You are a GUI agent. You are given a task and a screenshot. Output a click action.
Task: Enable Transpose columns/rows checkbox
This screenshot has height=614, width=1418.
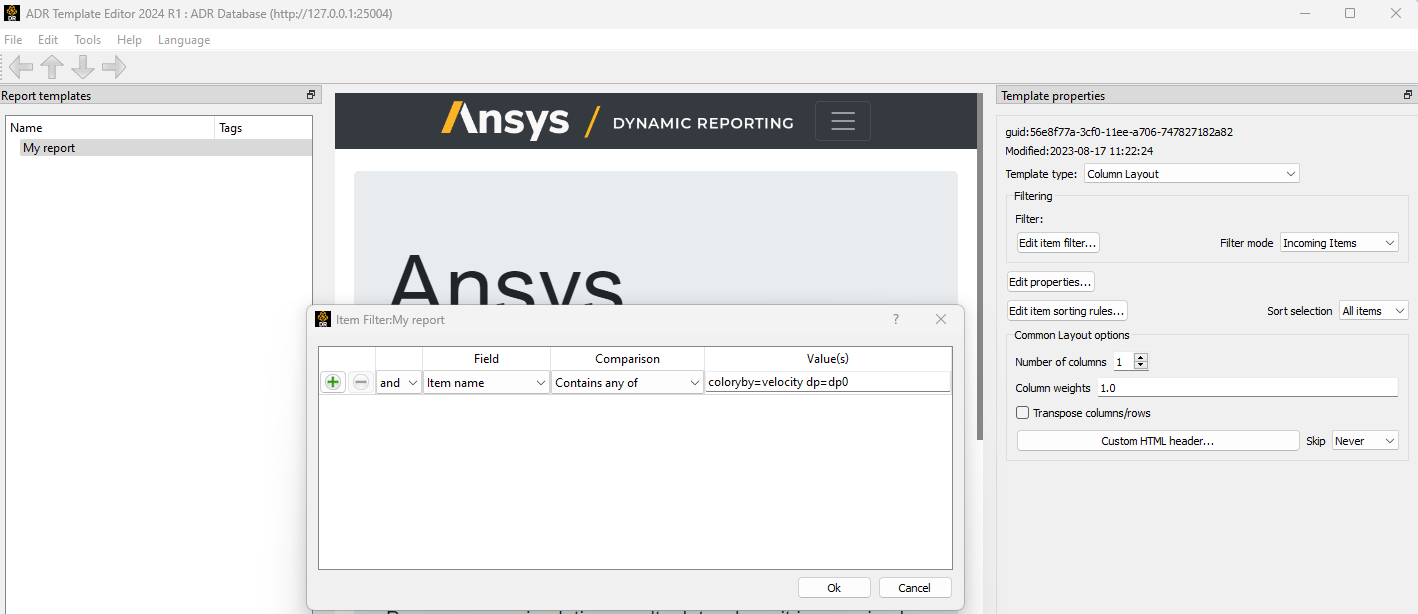click(1022, 412)
